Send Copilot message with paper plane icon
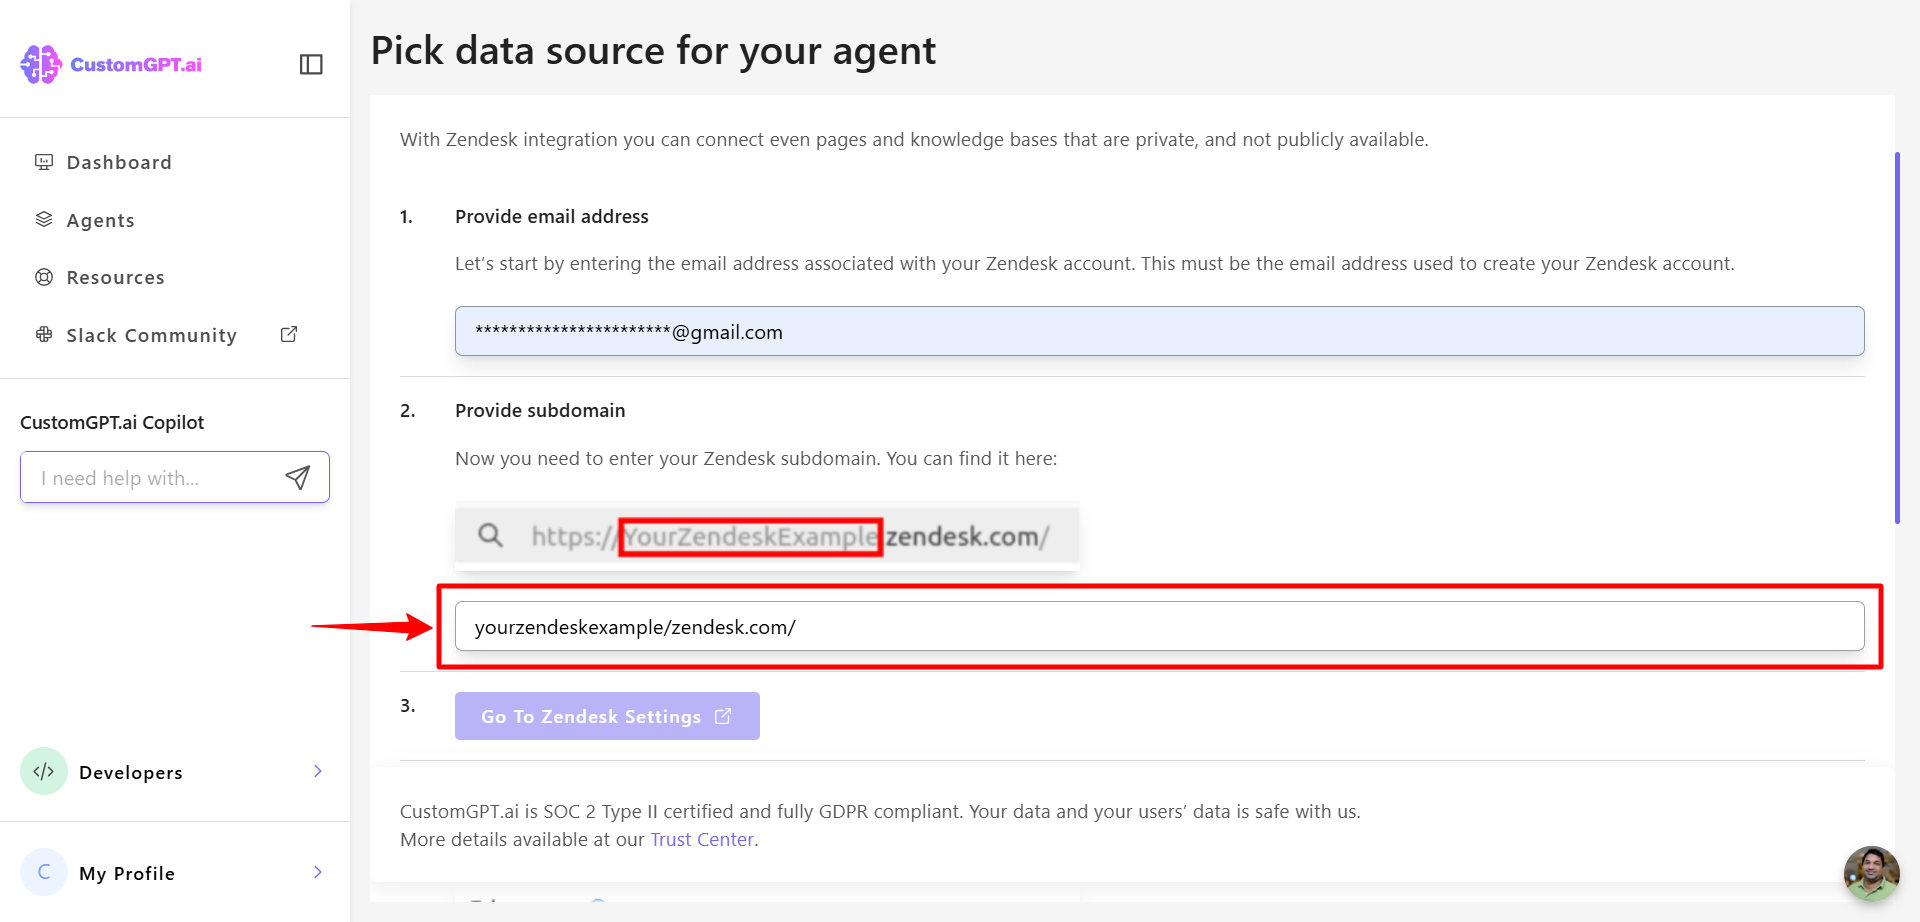The height and width of the screenshot is (922, 1920). (297, 478)
